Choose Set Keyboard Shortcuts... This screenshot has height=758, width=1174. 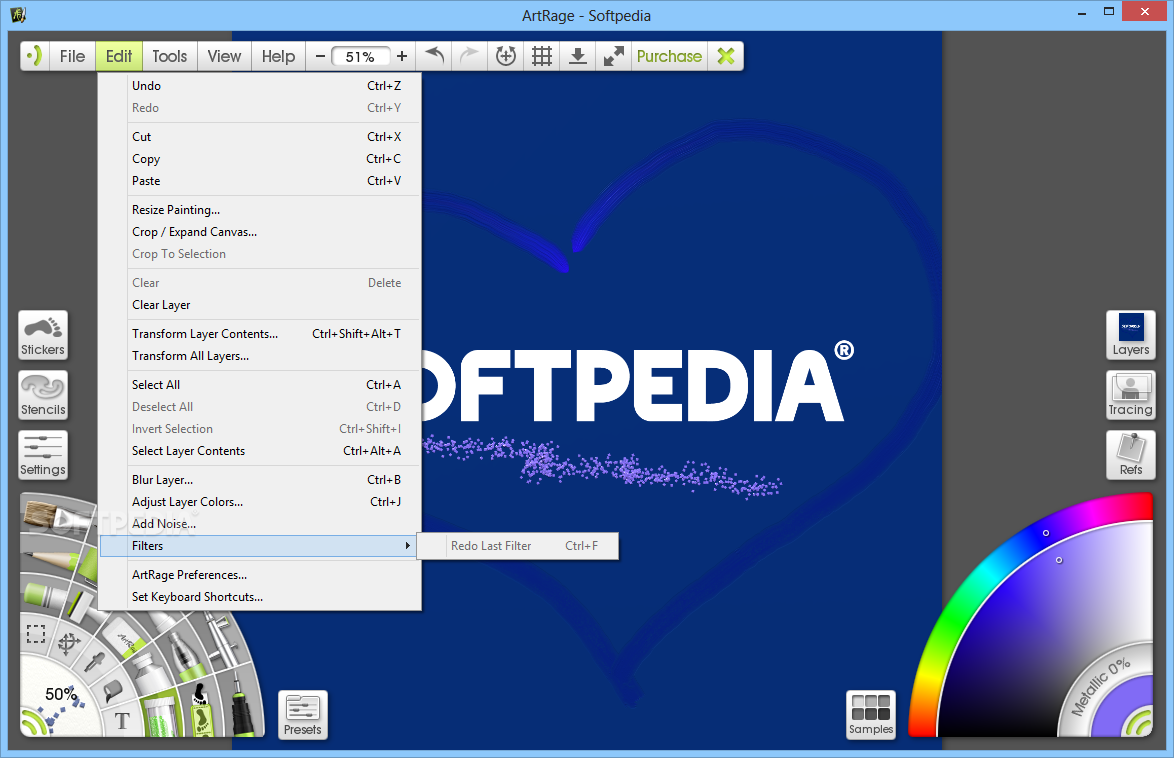pos(261,597)
